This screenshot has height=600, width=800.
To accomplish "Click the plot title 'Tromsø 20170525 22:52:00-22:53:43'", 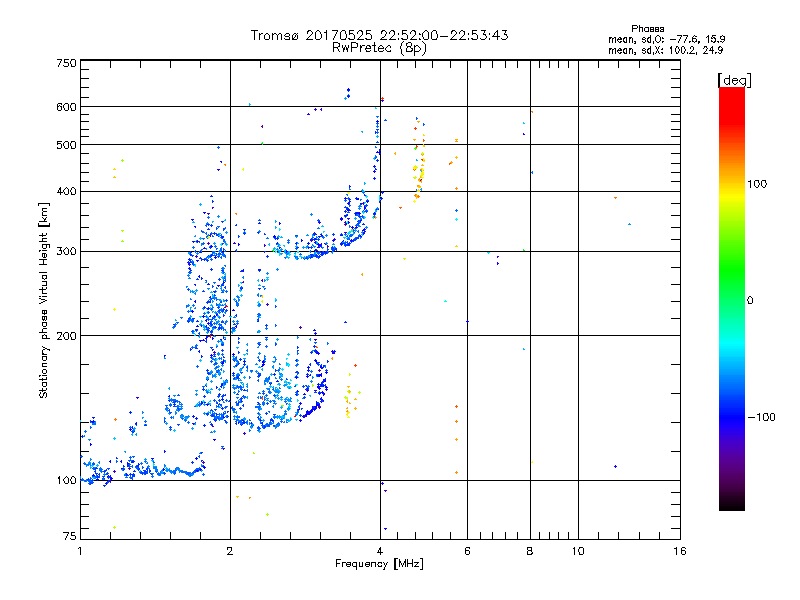I will pos(379,35).
